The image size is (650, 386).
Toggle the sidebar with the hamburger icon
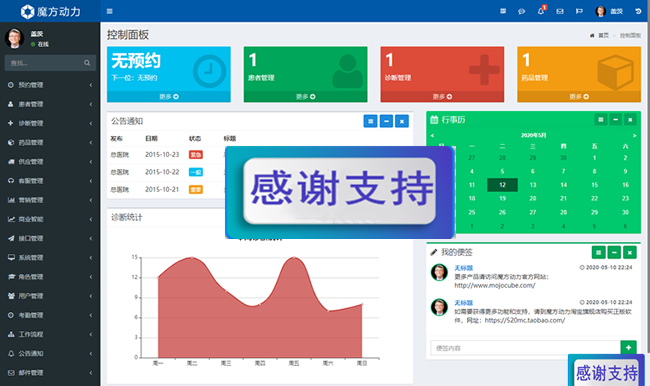109,11
